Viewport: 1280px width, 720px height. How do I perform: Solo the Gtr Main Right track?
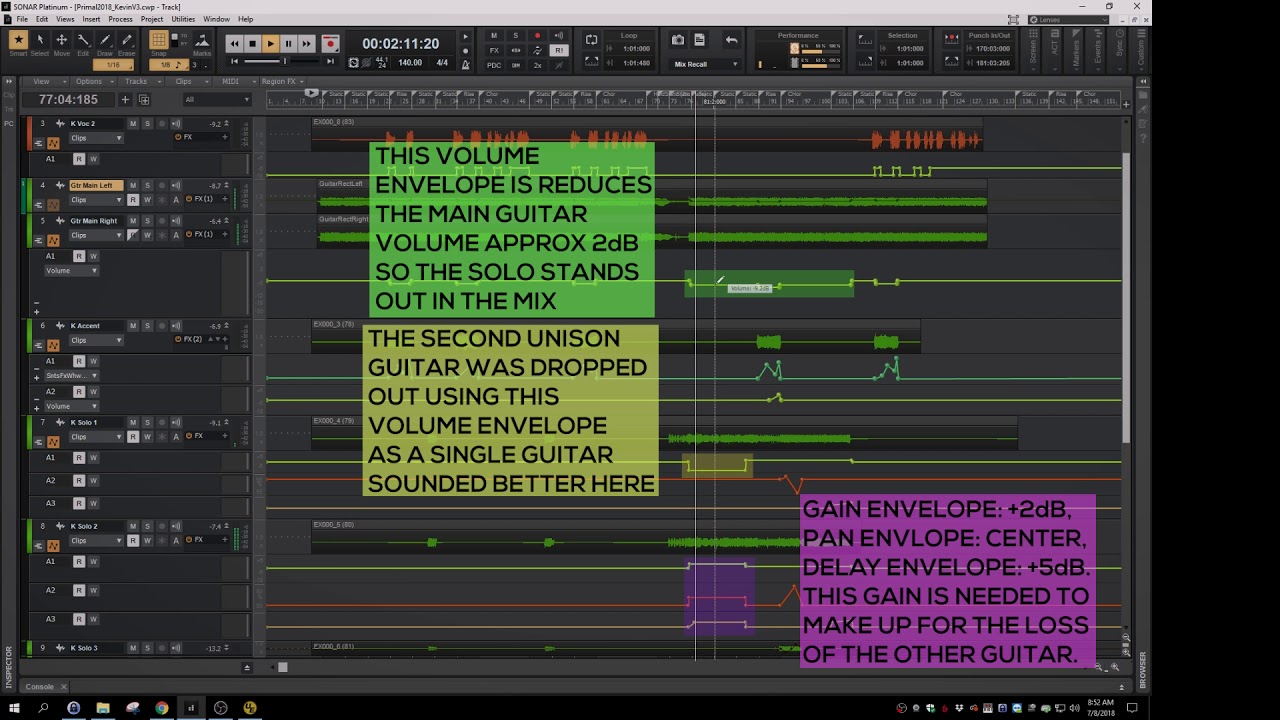tap(147, 221)
